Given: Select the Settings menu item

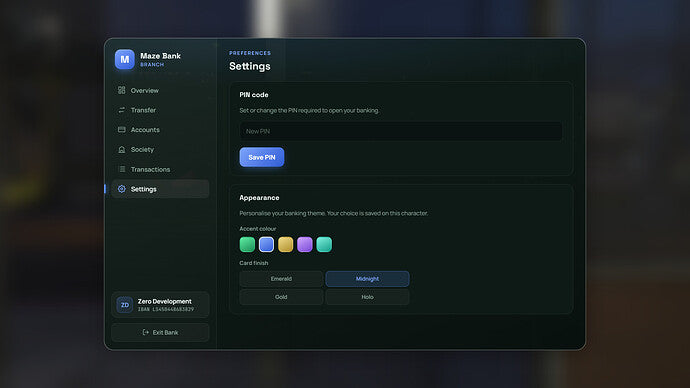Looking at the screenshot, I should (160, 189).
